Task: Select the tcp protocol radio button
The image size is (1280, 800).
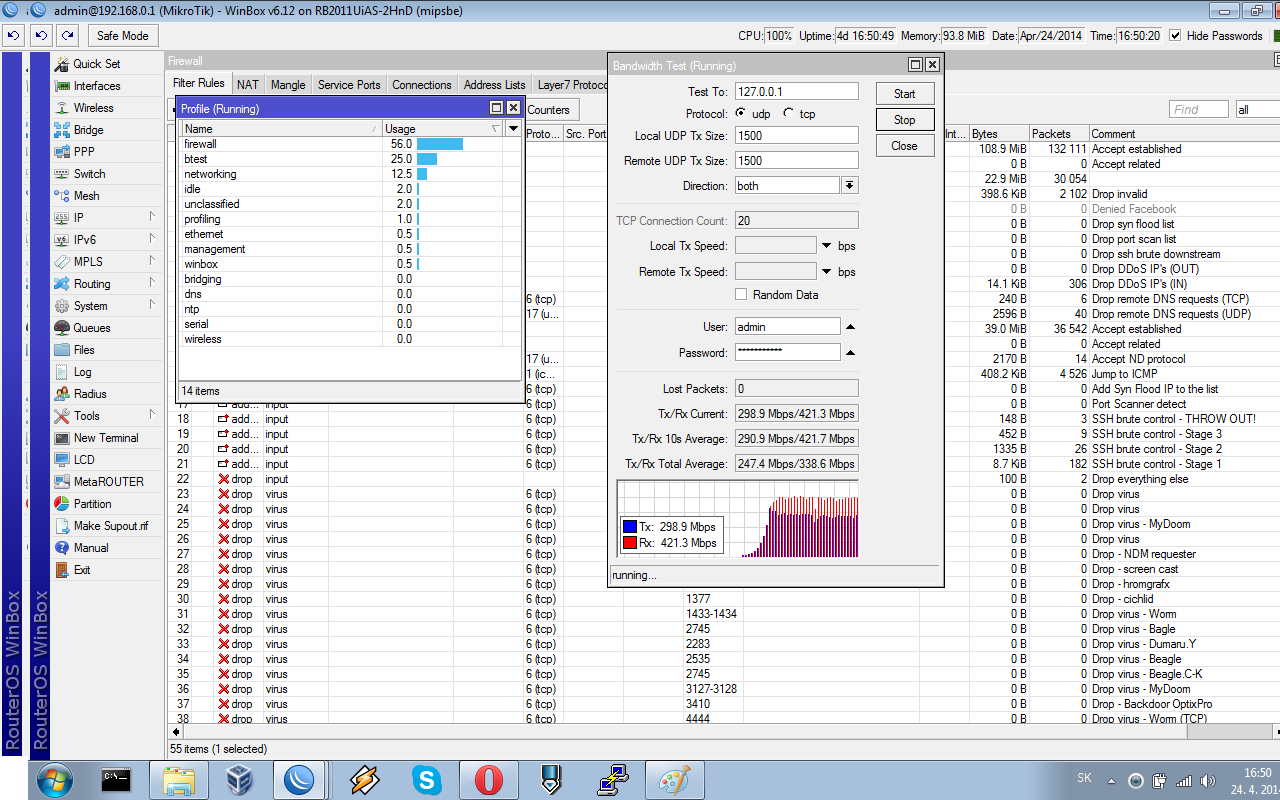Action: [x=789, y=113]
